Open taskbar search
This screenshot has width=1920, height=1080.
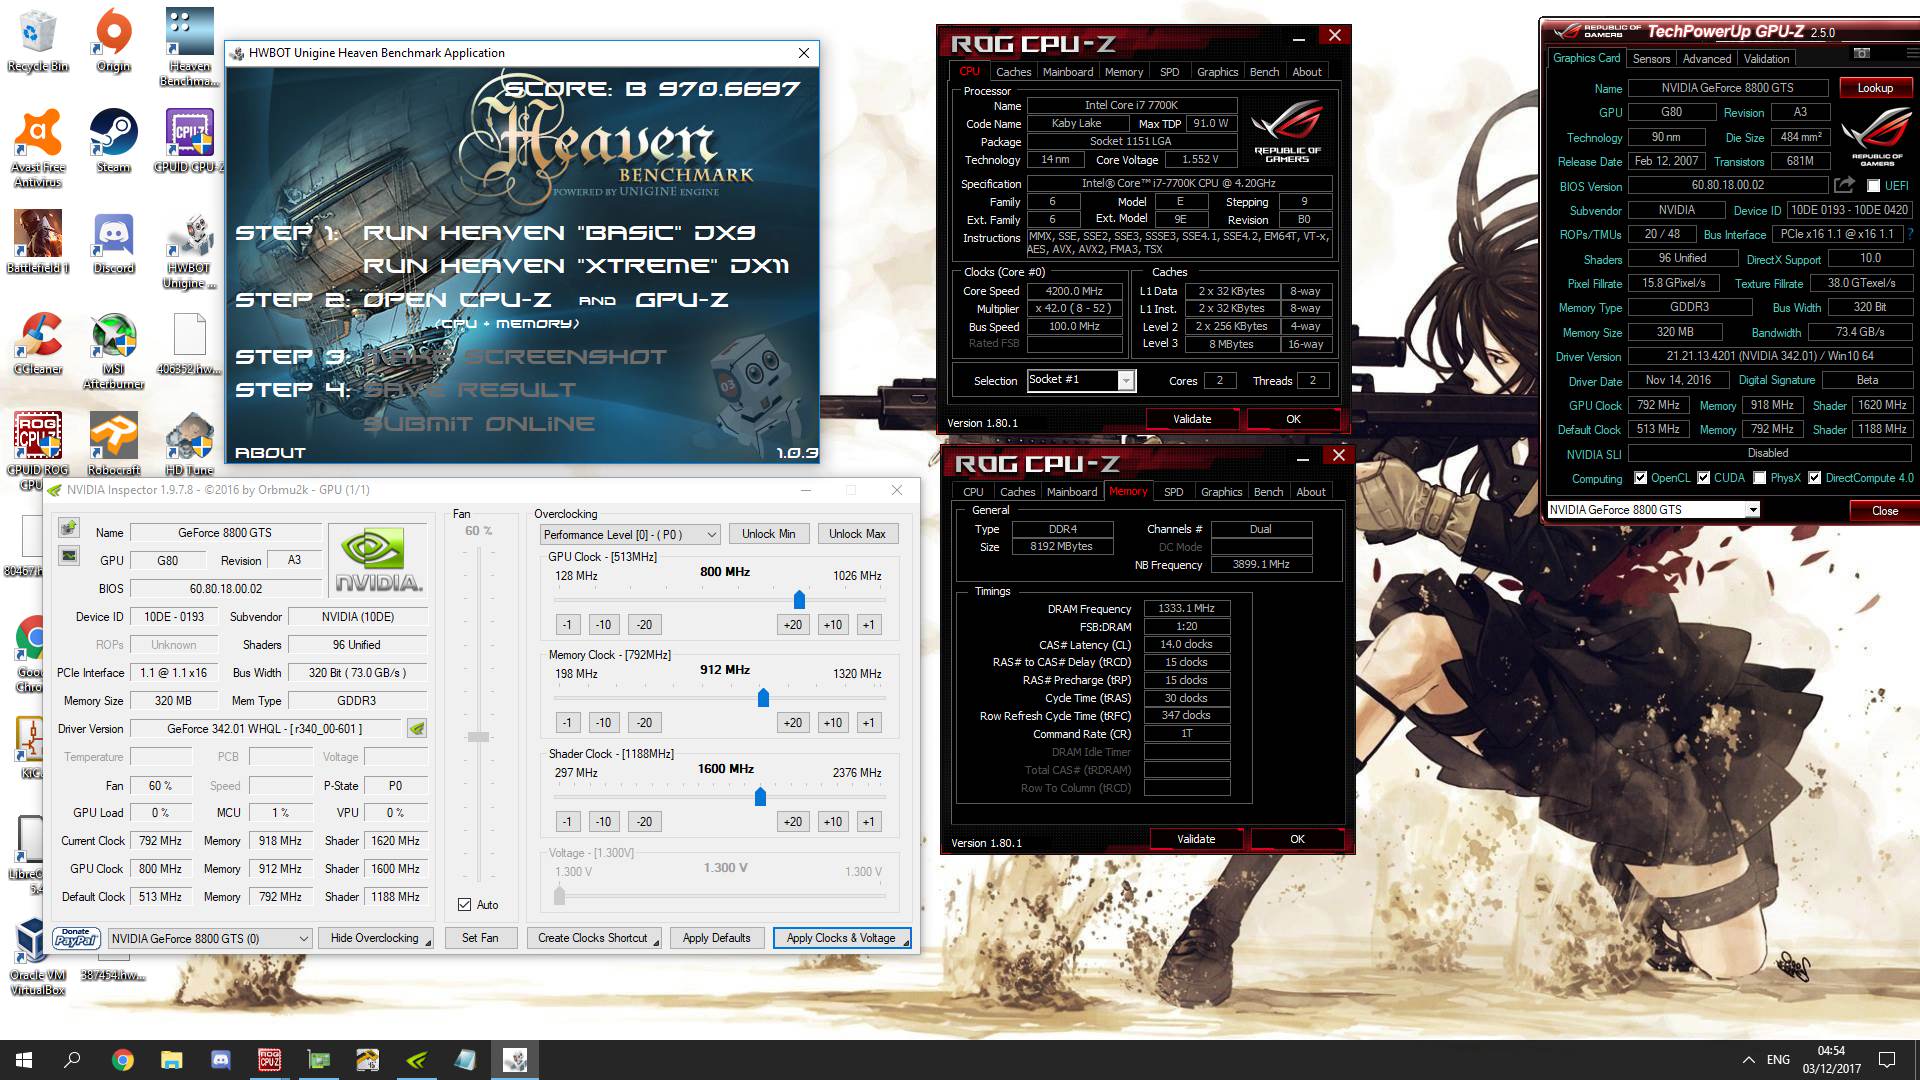coord(72,1060)
